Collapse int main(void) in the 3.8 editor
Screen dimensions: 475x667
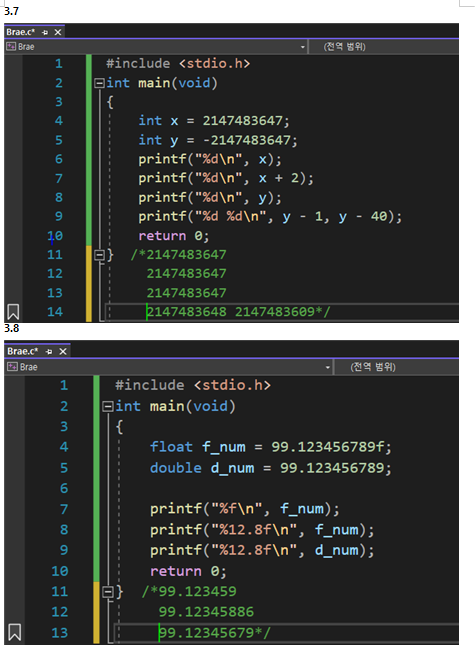tap(108, 407)
